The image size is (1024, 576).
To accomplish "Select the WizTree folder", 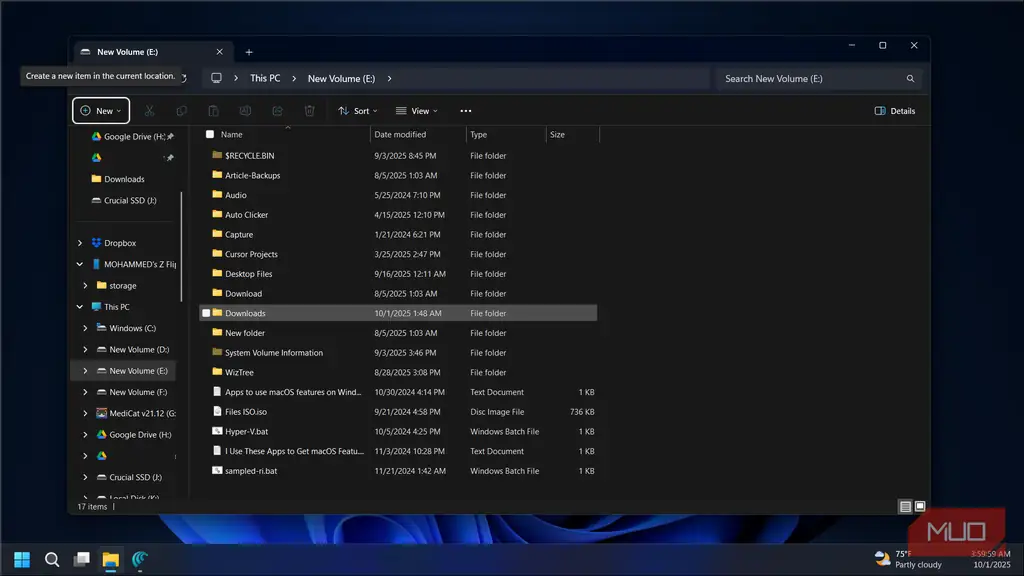I will 398,372.
